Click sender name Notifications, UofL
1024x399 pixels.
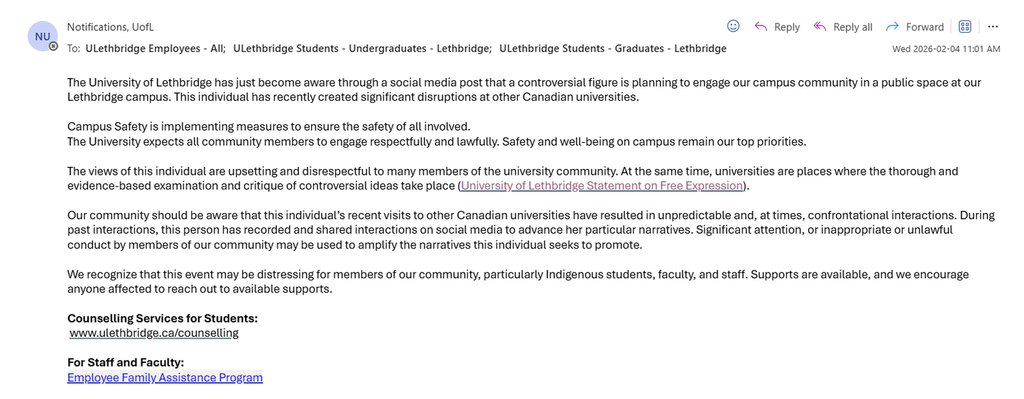coord(110,27)
